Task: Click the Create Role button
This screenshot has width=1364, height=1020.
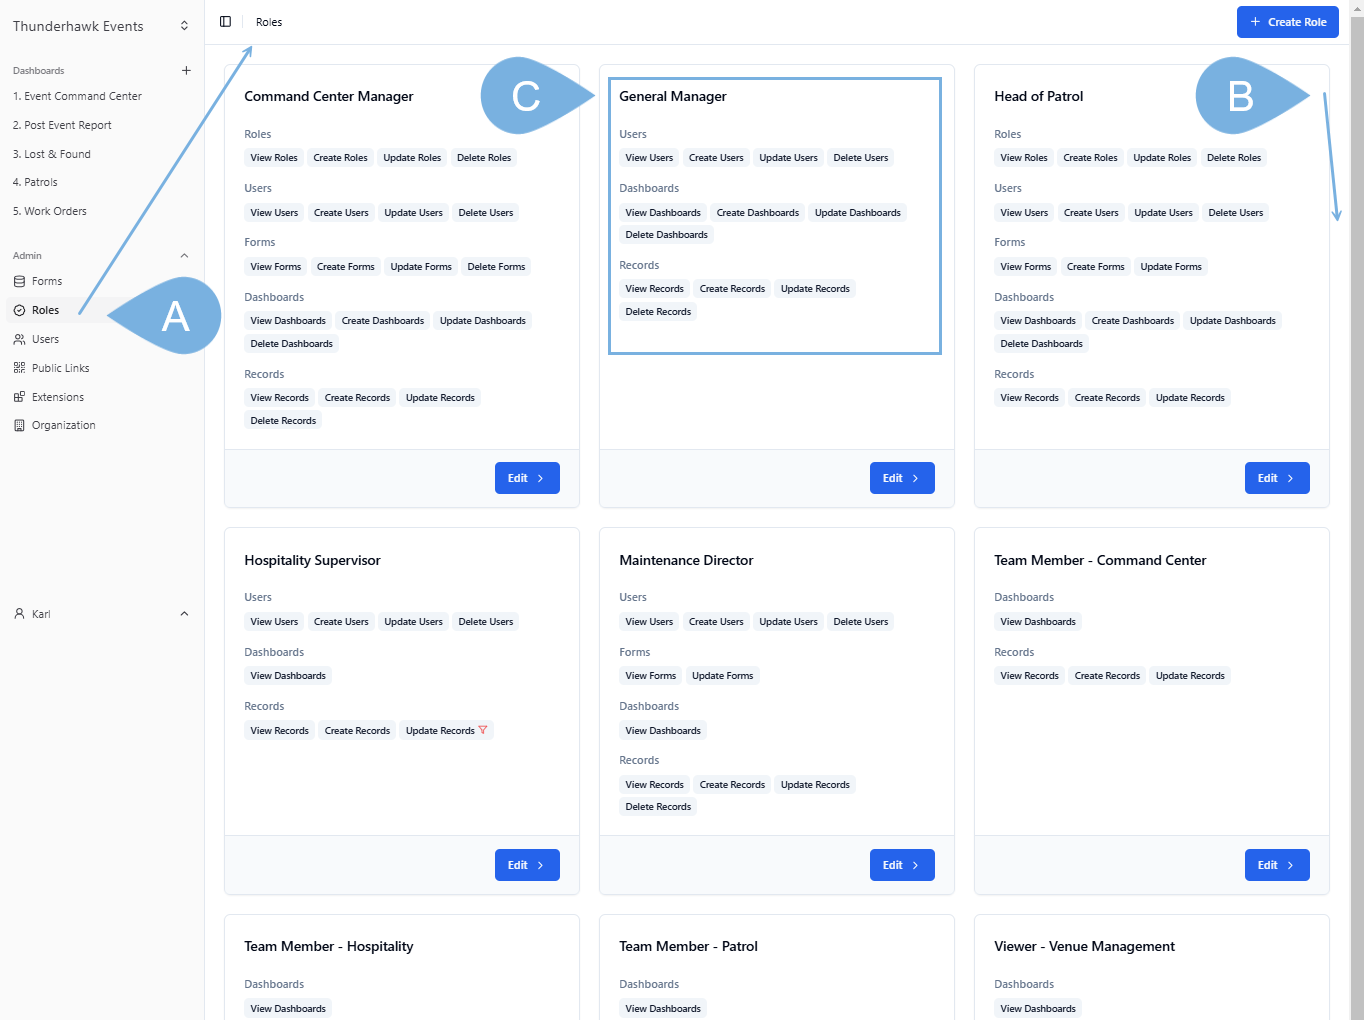Action: coord(1288,22)
